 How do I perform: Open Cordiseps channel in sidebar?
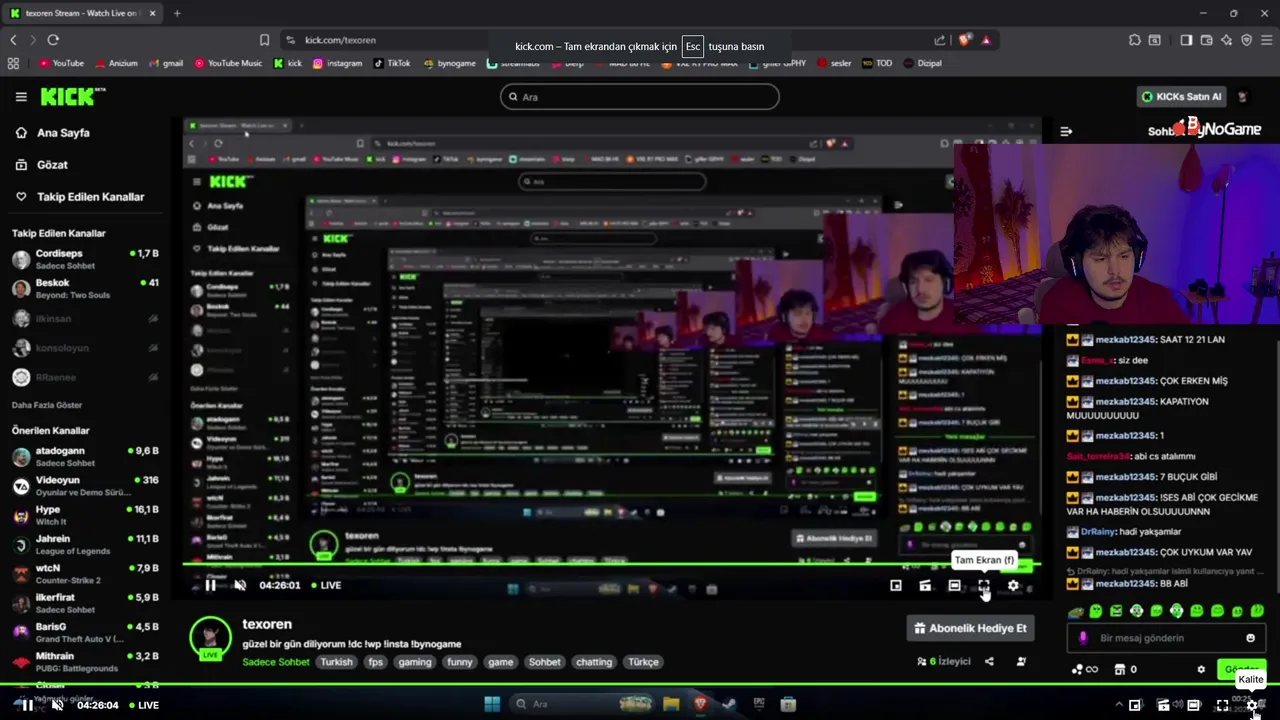coord(85,260)
